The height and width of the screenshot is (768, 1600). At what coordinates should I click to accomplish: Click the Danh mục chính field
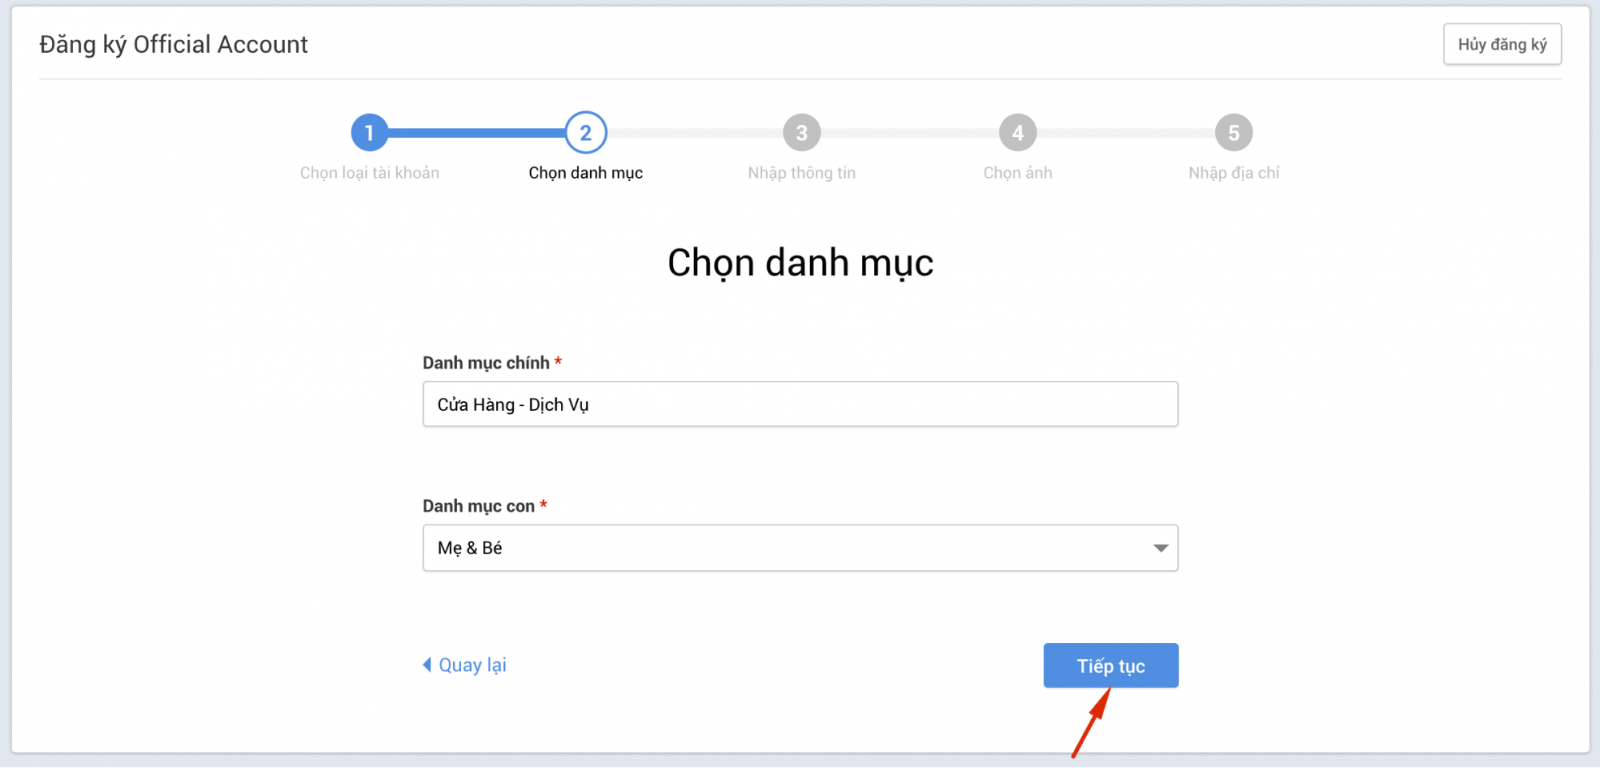pos(800,404)
